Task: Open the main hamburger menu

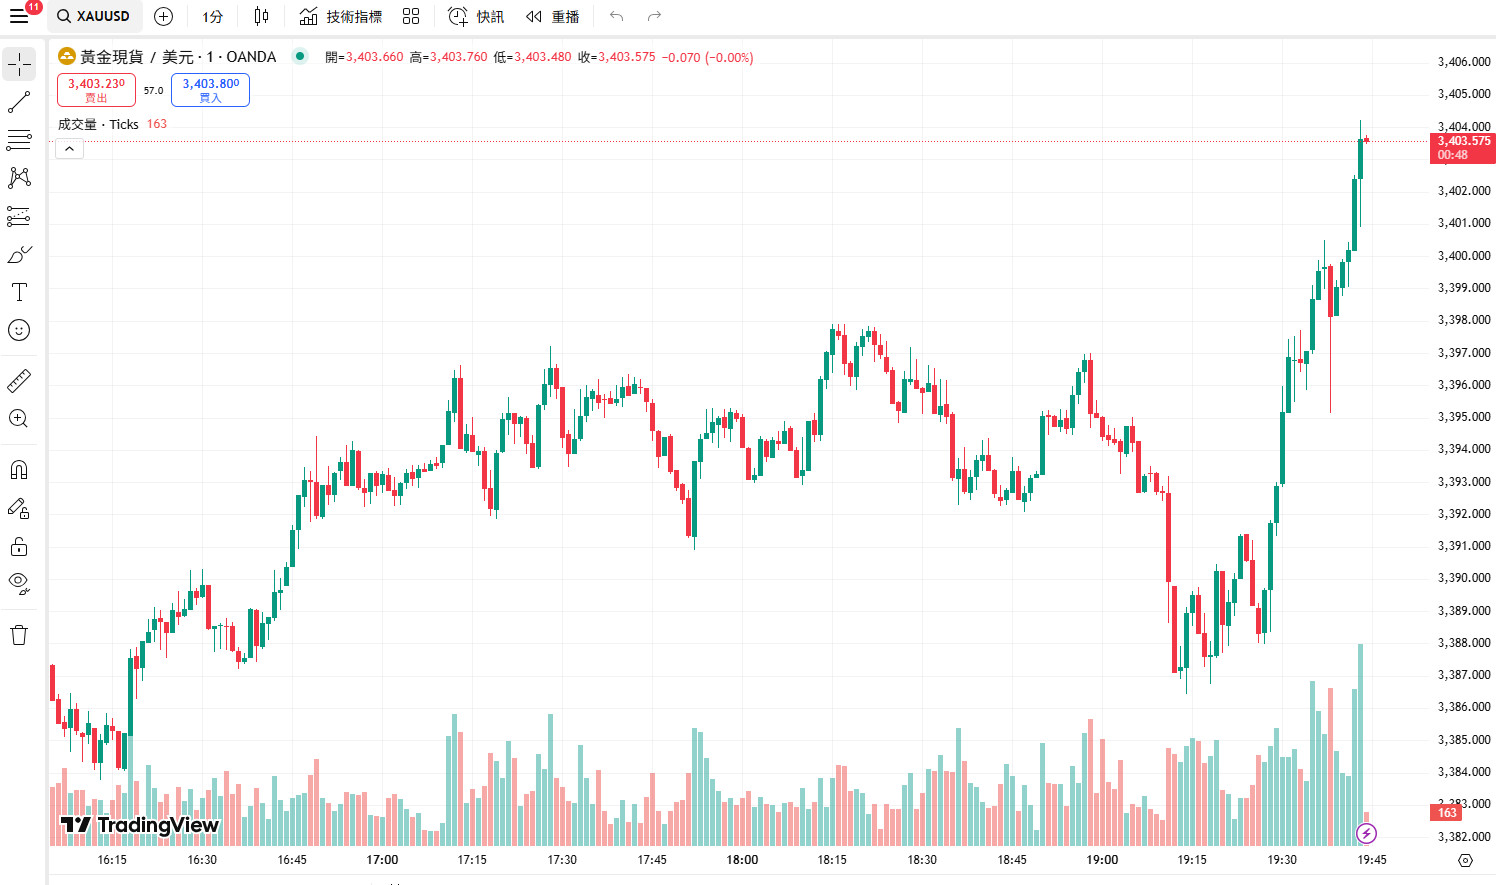Action: tap(19, 17)
